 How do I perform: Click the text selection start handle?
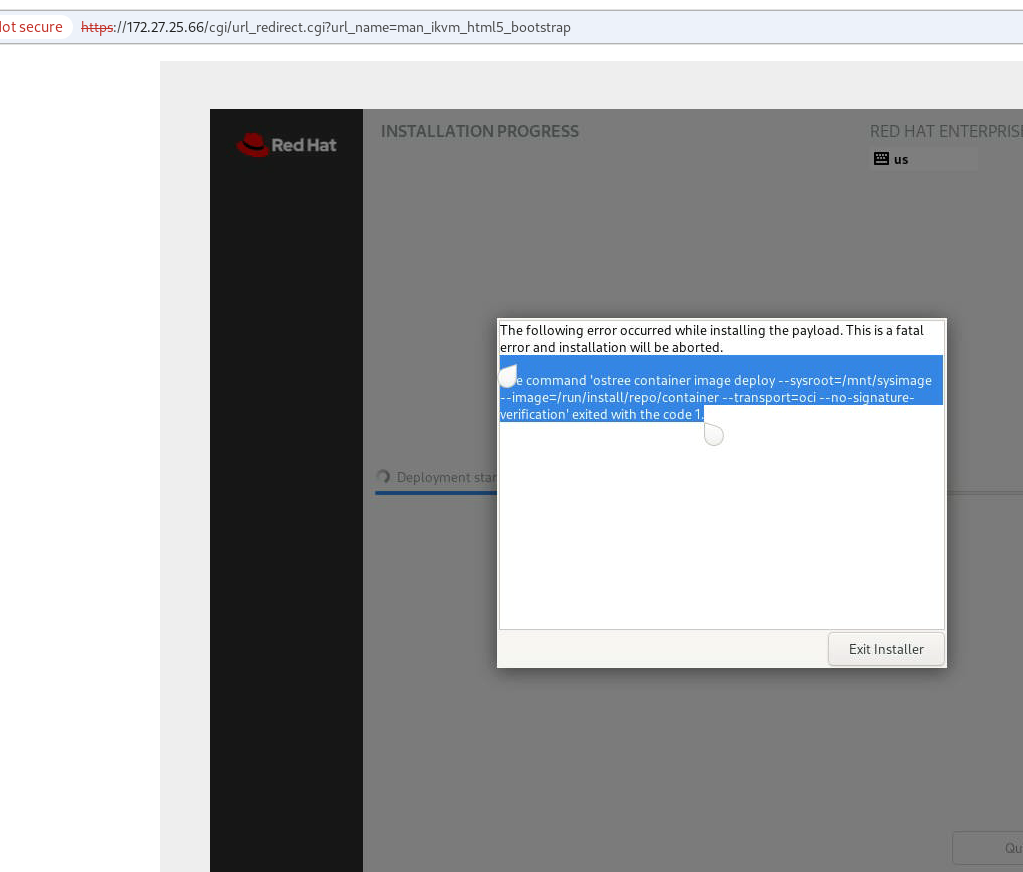click(x=508, y=376)
